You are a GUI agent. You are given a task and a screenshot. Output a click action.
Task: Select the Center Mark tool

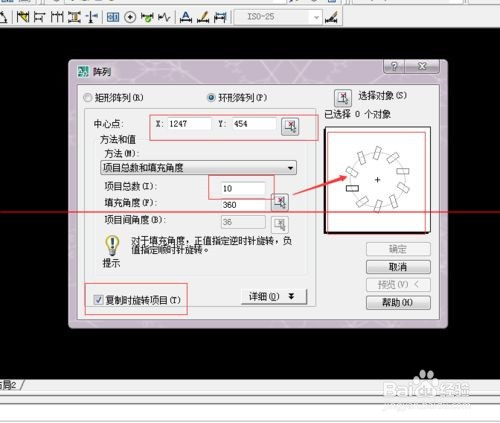pos(130,17)
